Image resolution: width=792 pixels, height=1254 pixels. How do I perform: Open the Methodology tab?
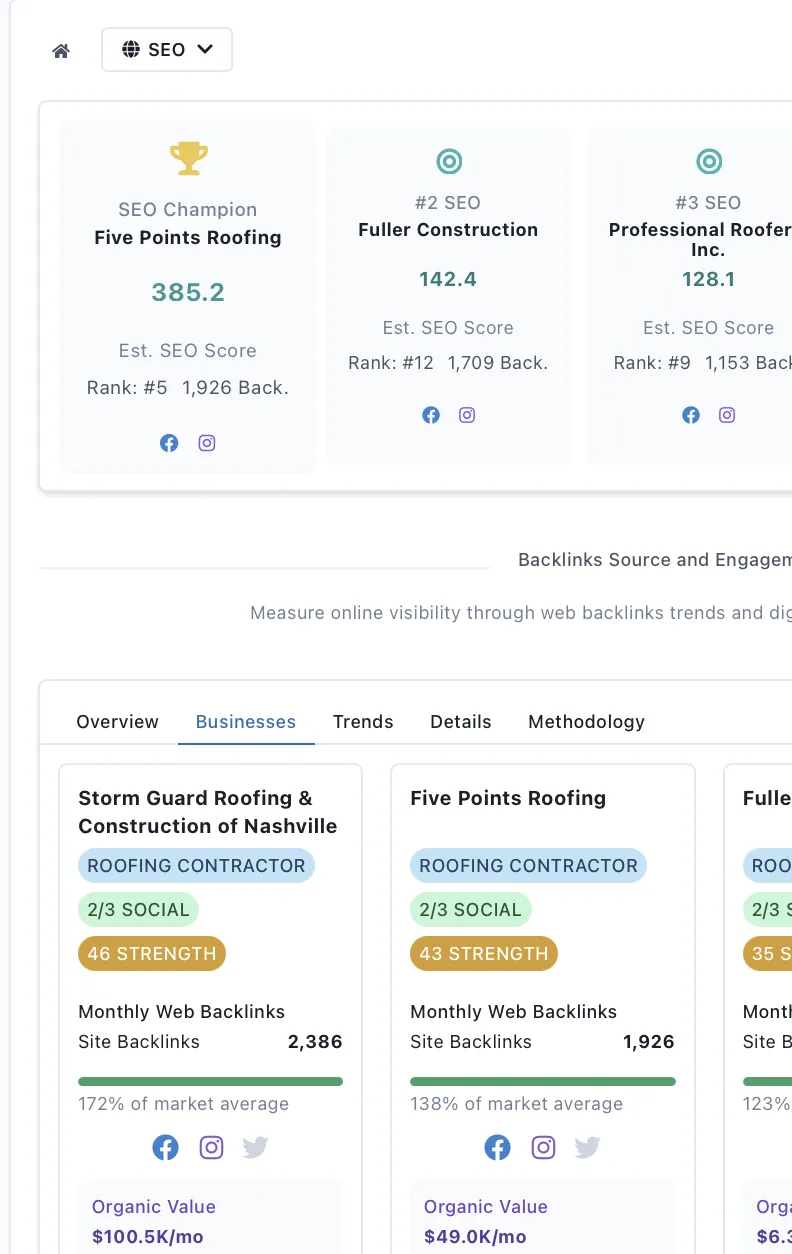(x=586, y=722)
